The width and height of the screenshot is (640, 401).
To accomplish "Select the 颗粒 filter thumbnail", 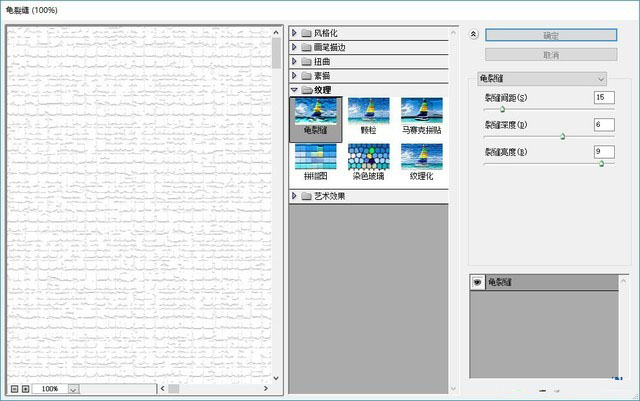I will point(368,115).
